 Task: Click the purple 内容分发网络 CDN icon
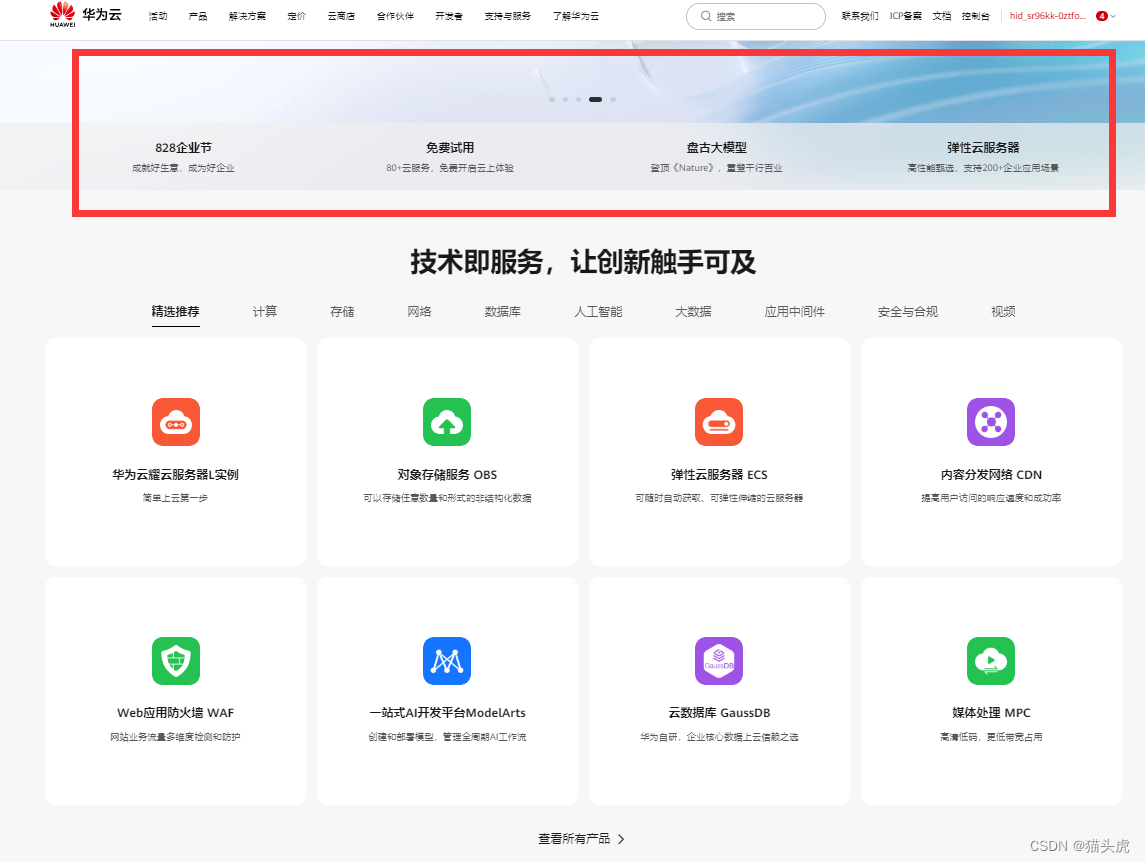click(x=991, y=422)
